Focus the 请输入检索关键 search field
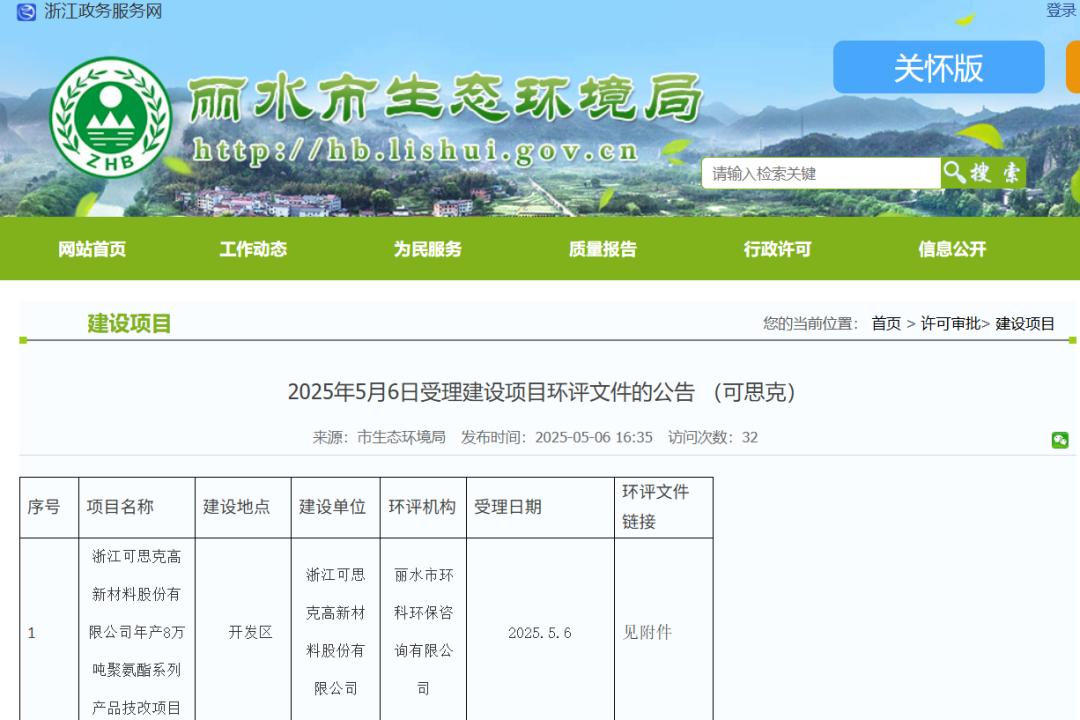This screenshot has height=720, width=1080. point(820,173)
